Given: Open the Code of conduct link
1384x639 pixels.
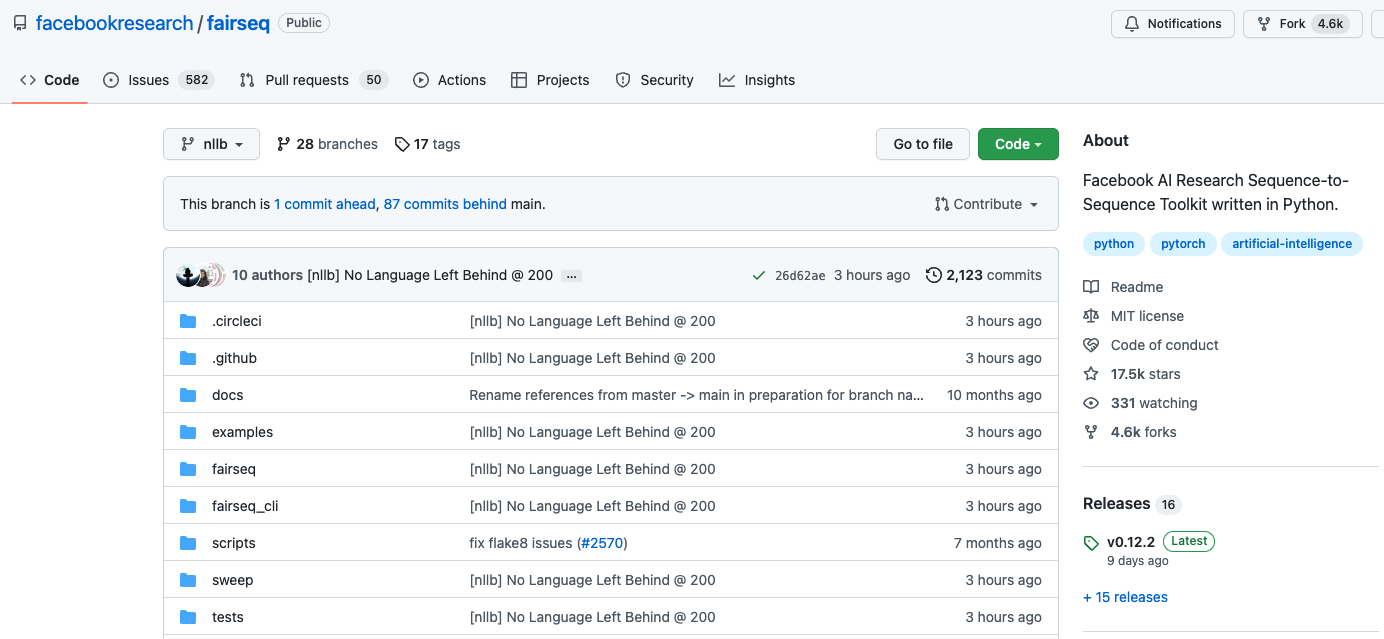Looking at the screenshot, I should pos(1151,345).
